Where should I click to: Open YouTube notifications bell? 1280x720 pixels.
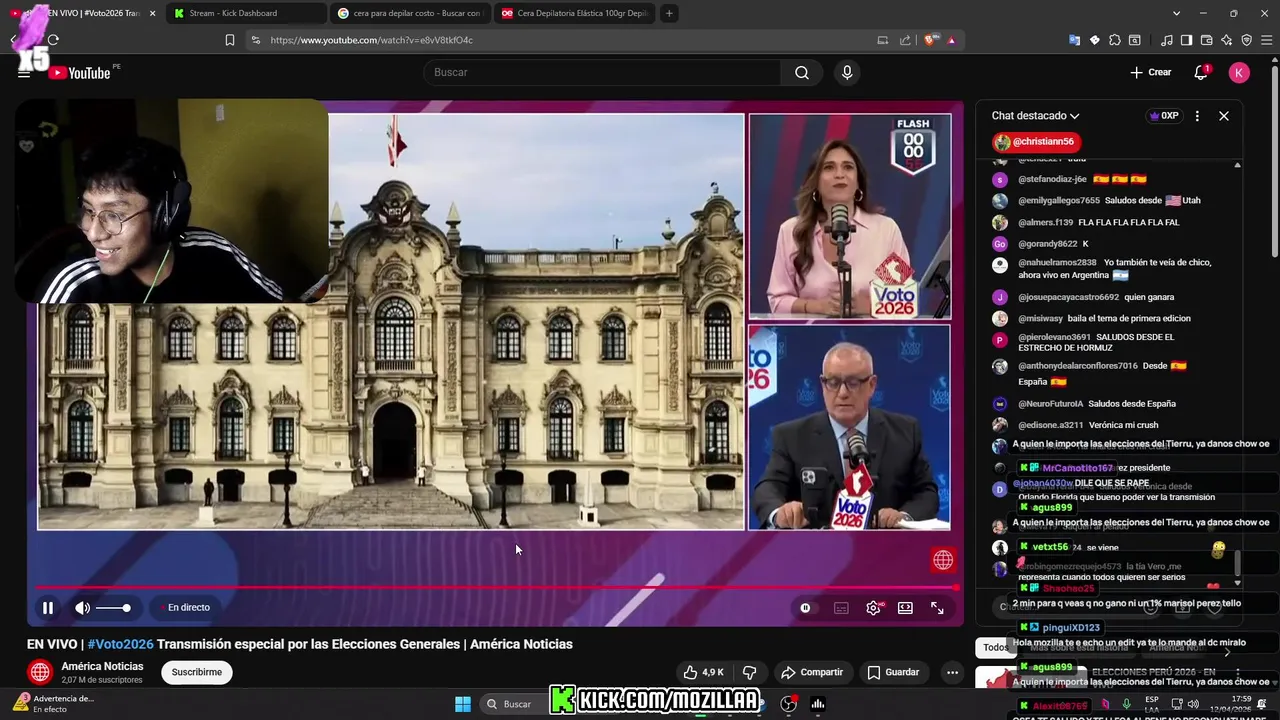[1201, 72]
